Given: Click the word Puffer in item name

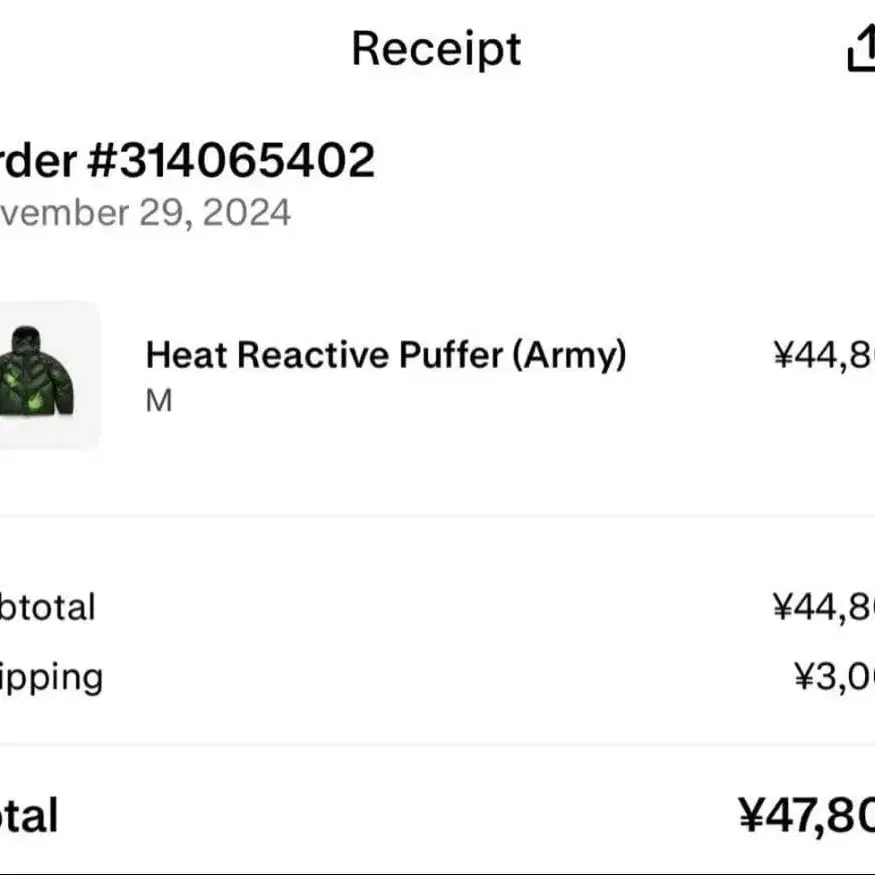Looking at the screenshot, I should pos(451,355).
